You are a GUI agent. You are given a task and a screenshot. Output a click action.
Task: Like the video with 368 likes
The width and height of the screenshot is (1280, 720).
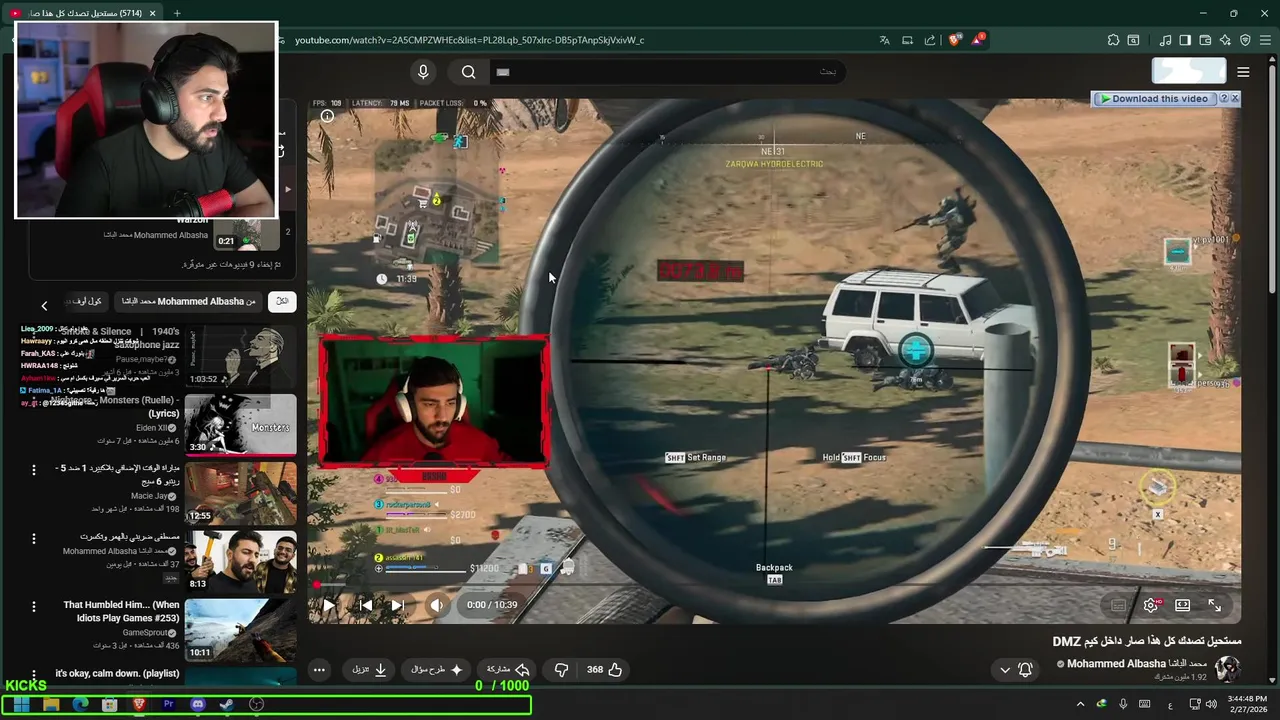point(604,670)
